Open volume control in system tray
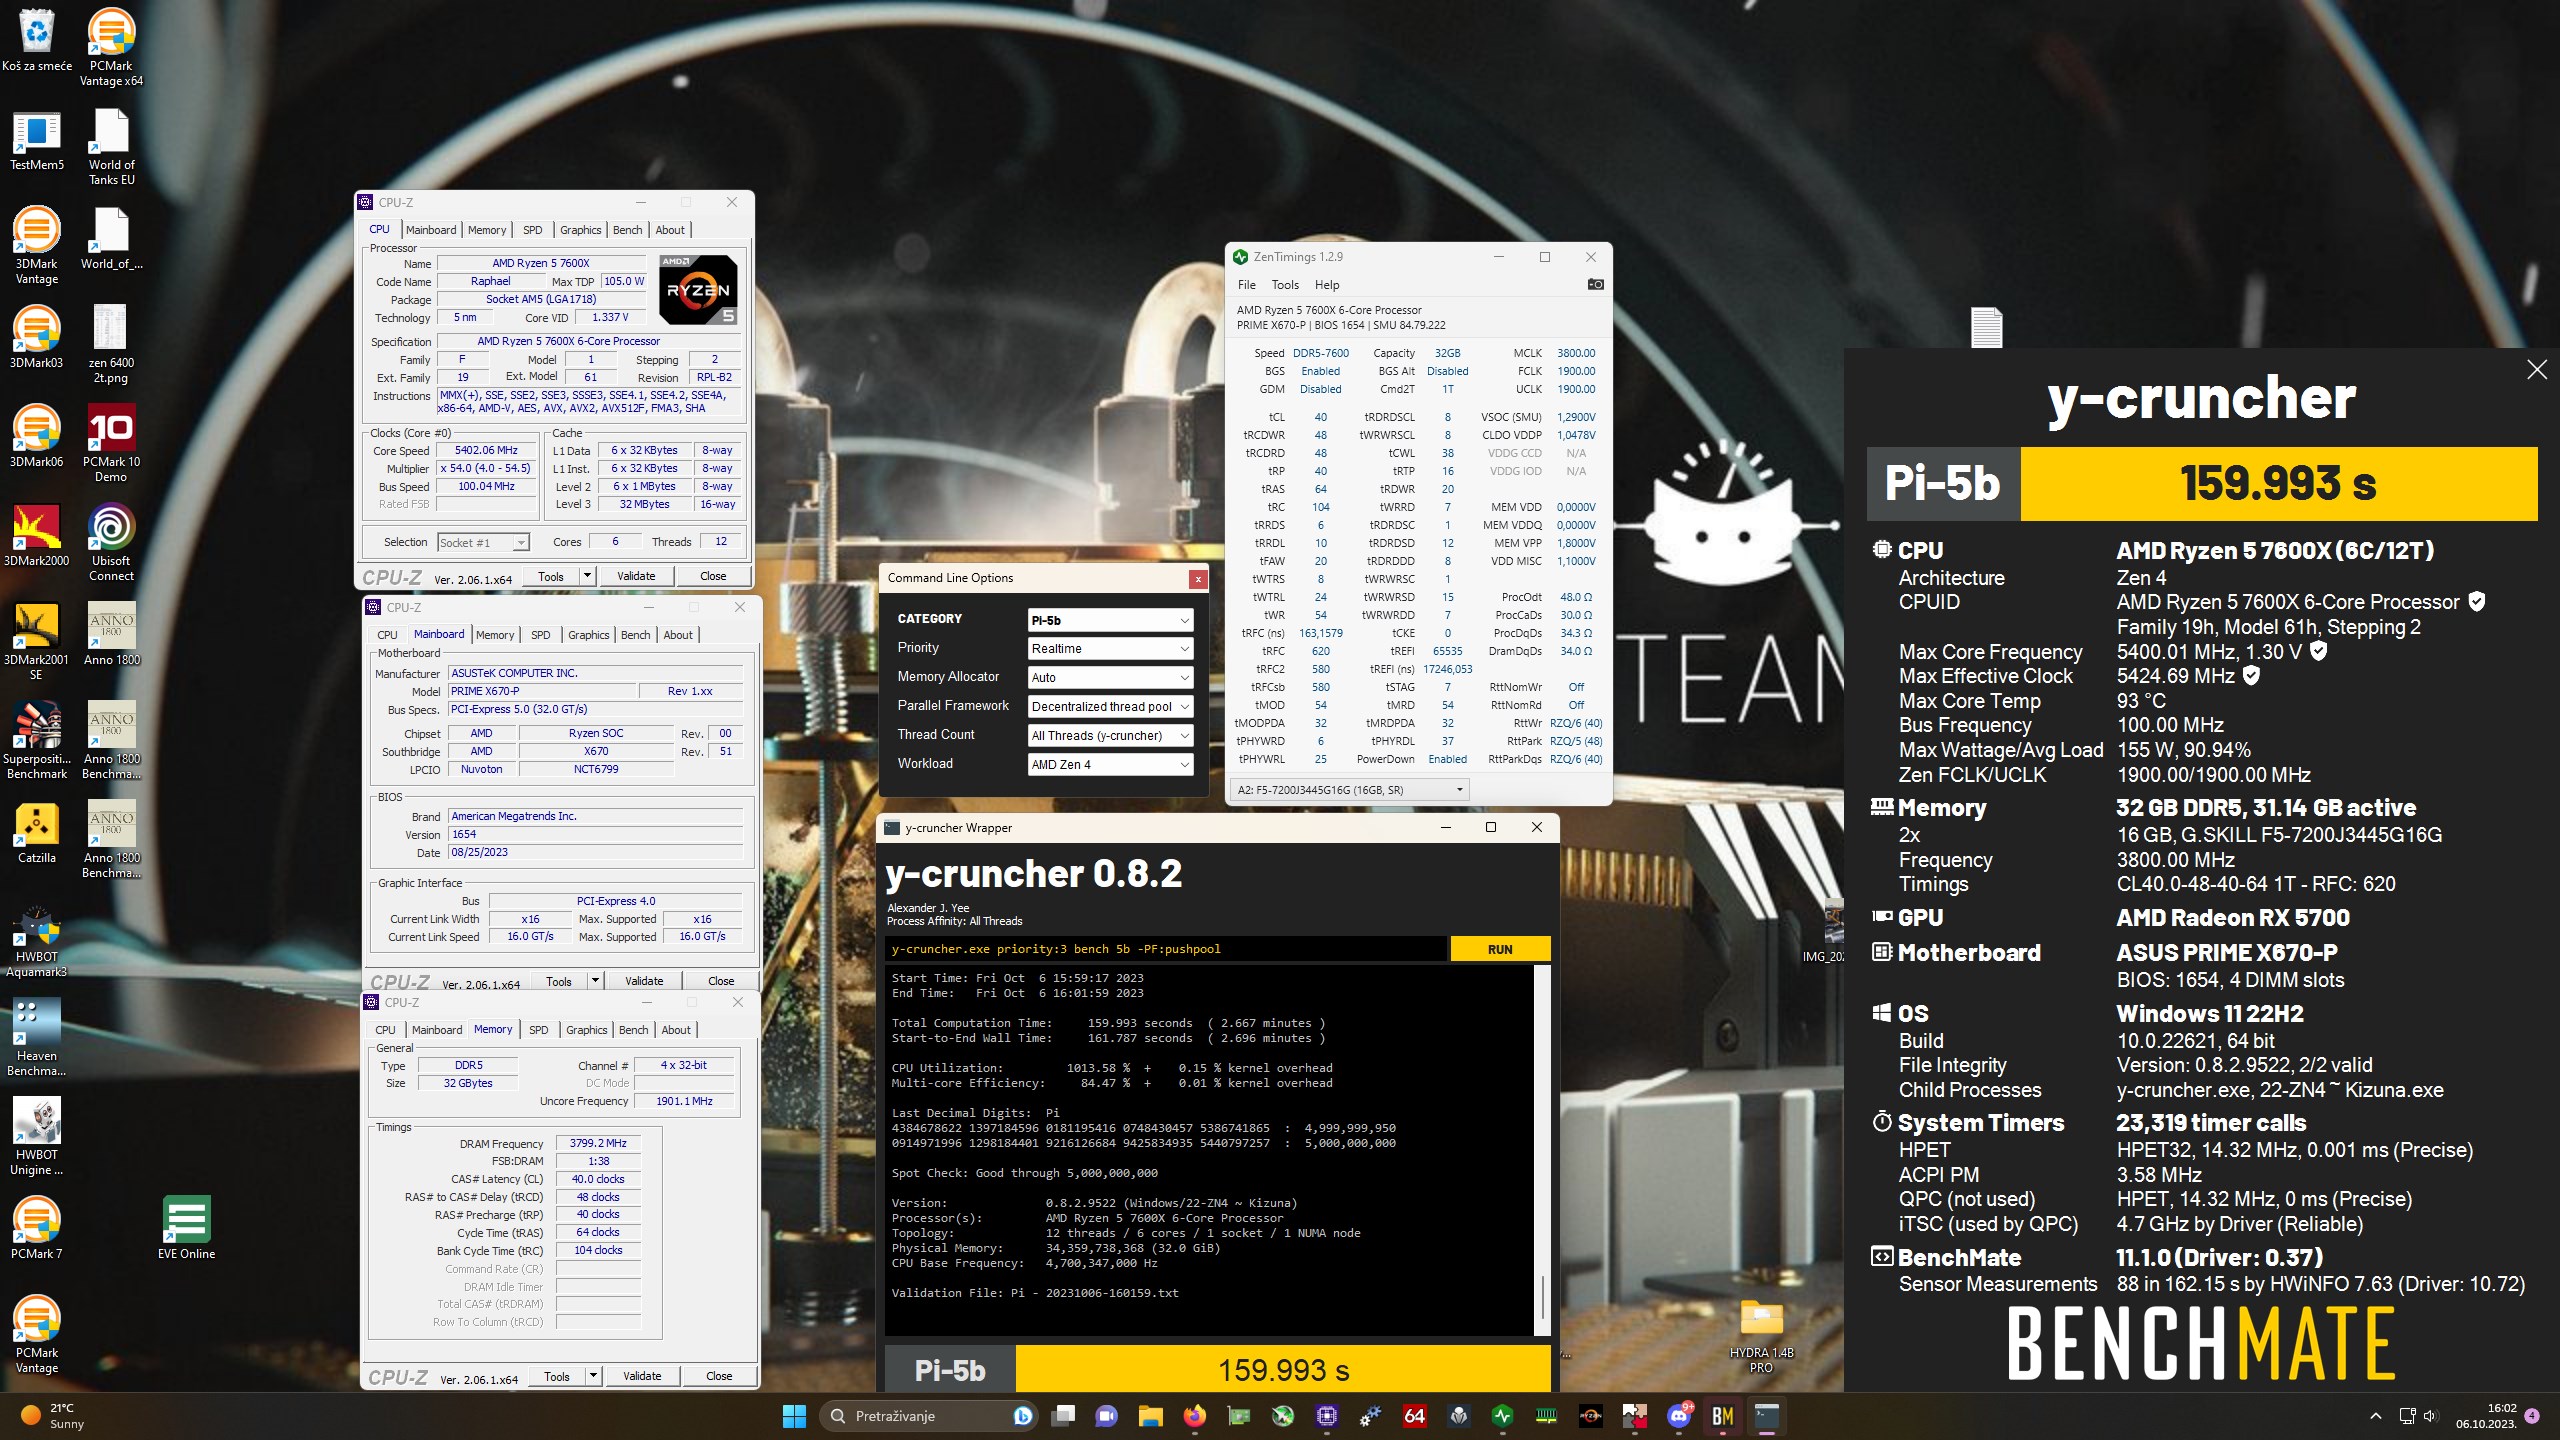 pyautogui.click(x=2431, y=1416)
